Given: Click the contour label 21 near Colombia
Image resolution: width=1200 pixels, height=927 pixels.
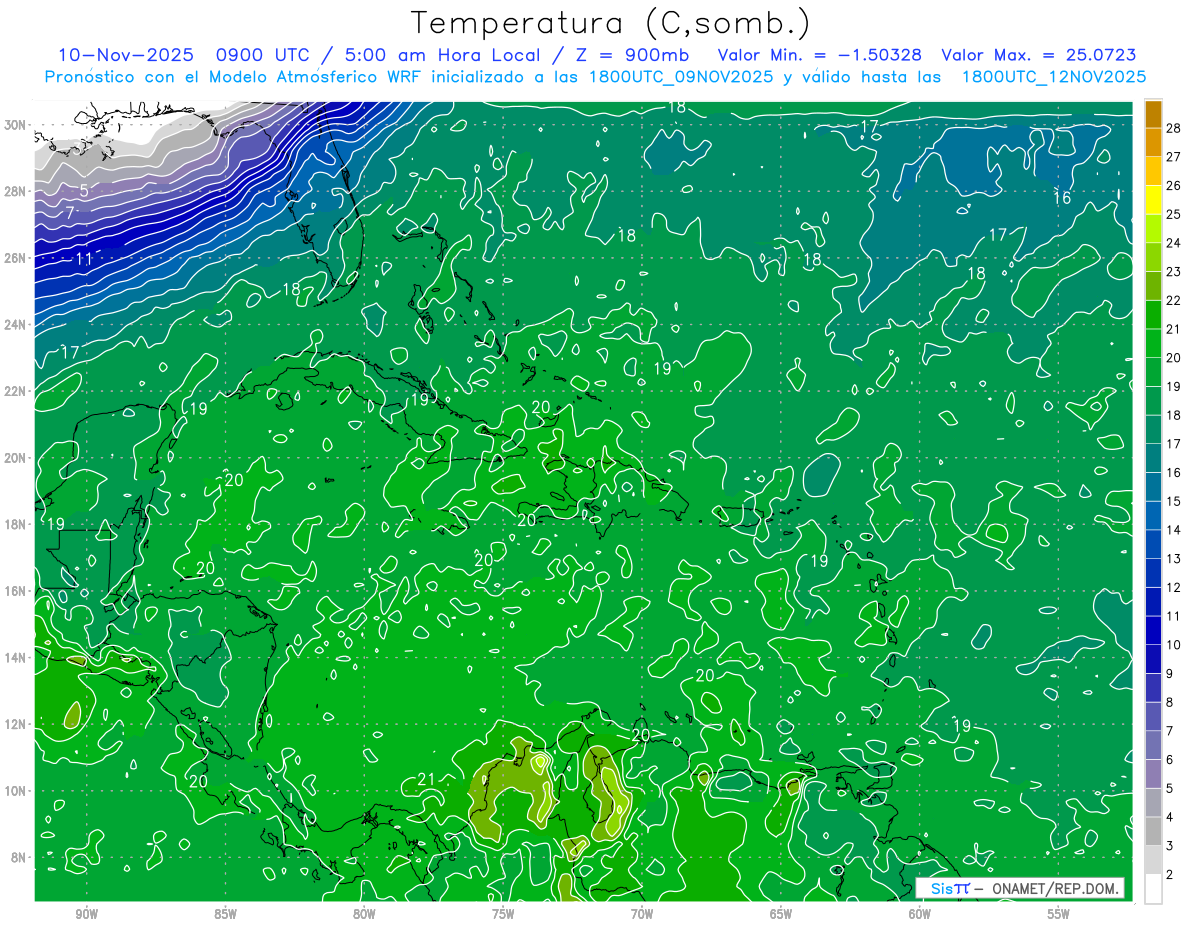Looking at the screenshot, I should coord(426,780).
